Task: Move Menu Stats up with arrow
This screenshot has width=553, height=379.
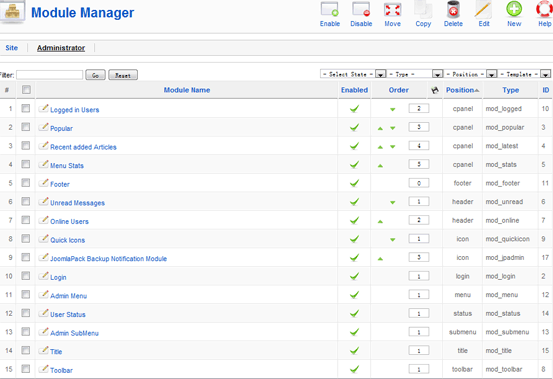Action: 380,165
